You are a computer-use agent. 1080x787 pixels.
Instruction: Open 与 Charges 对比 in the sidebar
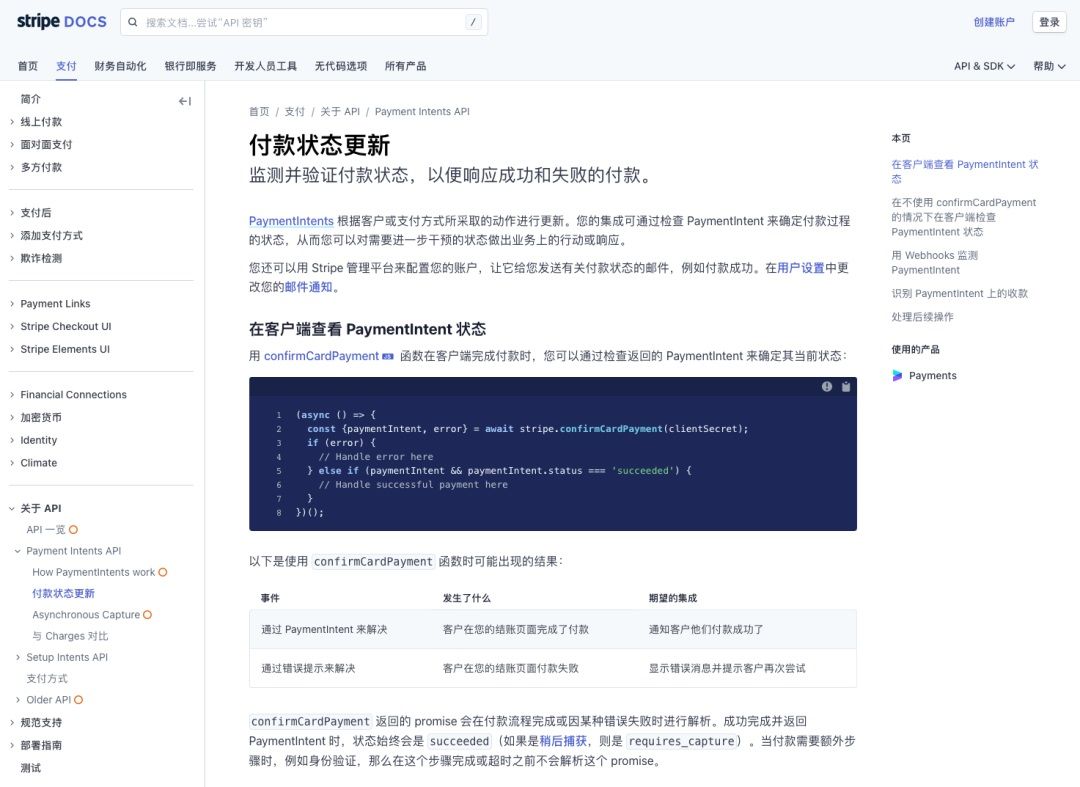tap(70, 636)
